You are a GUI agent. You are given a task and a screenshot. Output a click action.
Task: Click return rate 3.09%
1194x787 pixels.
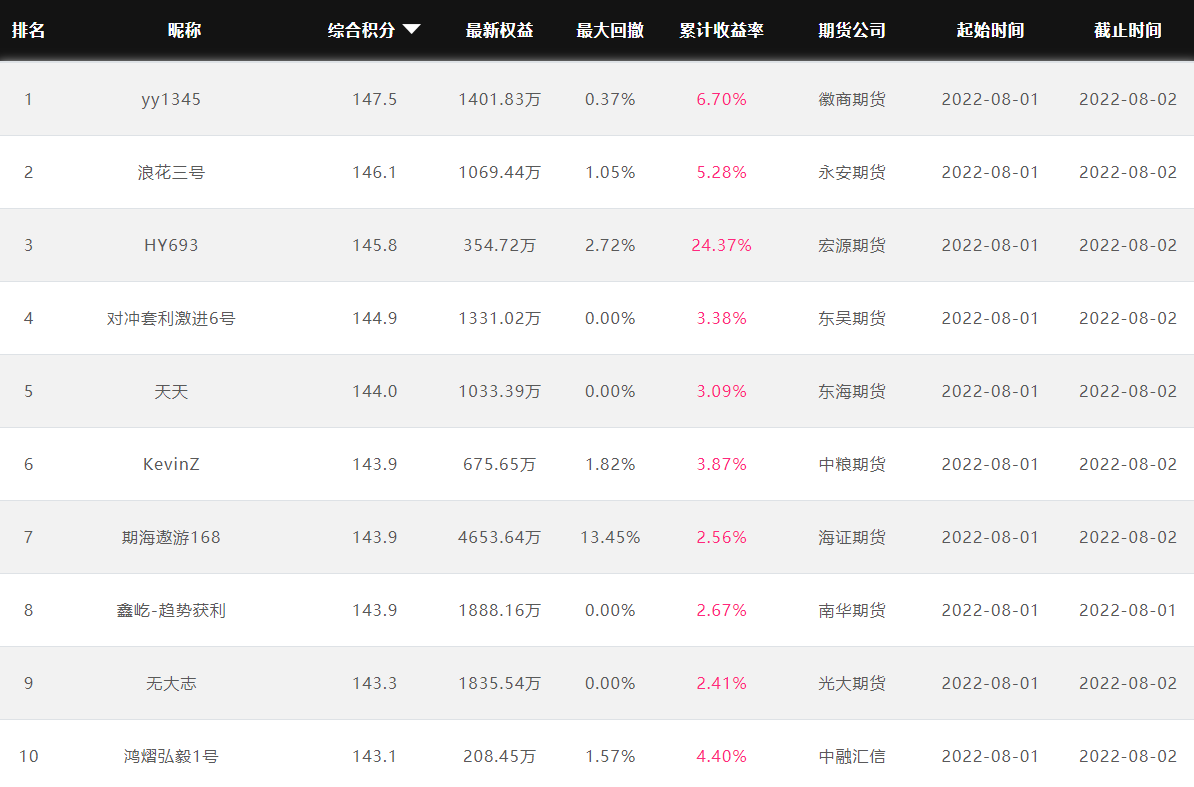[721, 391]
